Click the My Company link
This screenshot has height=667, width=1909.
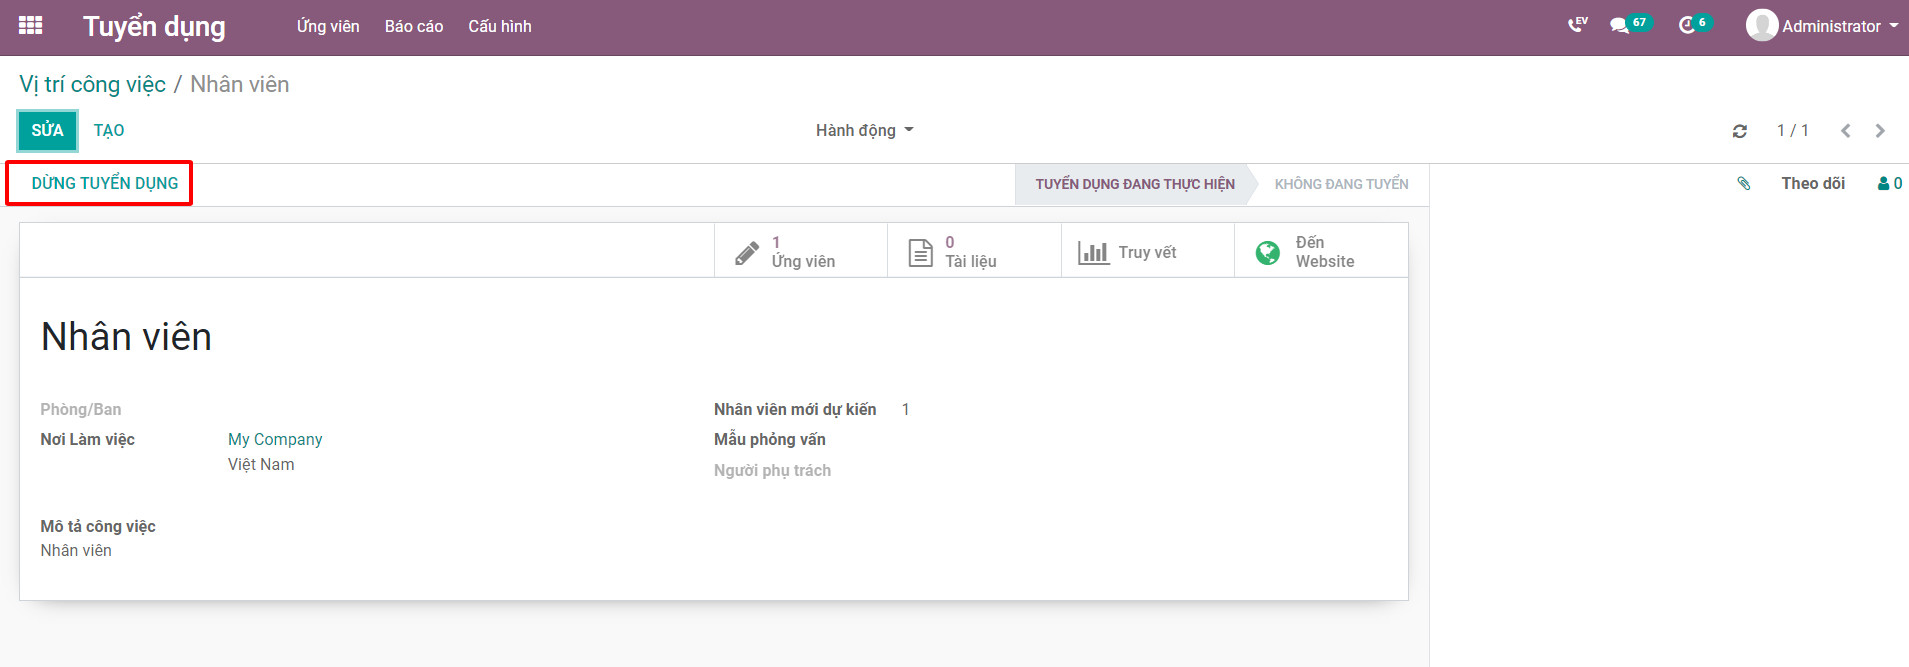click(275, 439)
